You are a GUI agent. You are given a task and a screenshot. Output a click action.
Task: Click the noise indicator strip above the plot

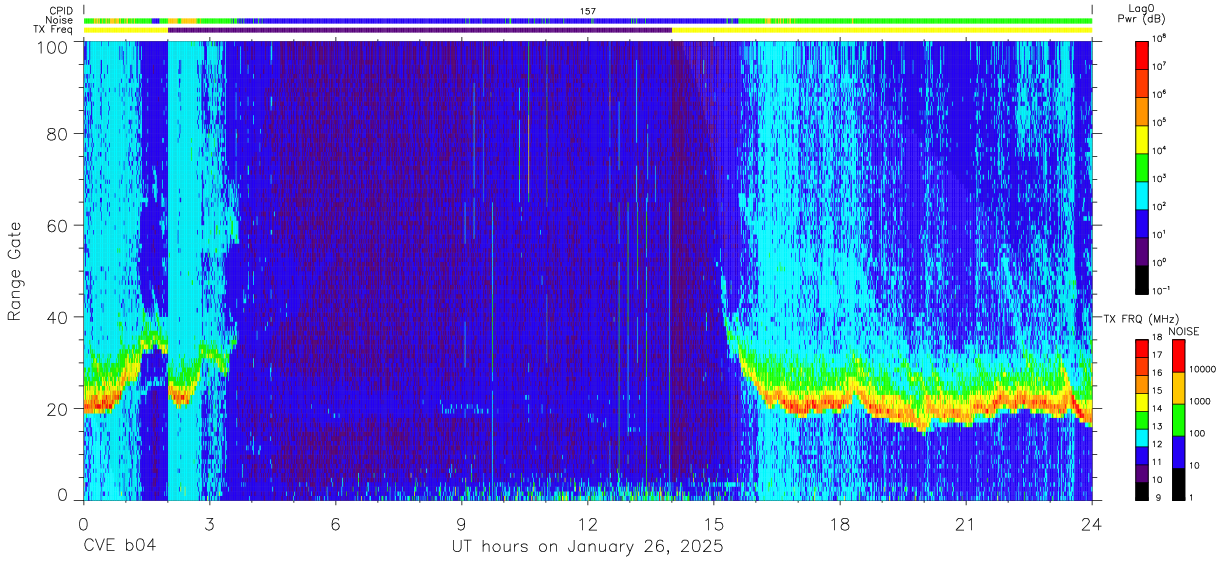coord(588,20)
